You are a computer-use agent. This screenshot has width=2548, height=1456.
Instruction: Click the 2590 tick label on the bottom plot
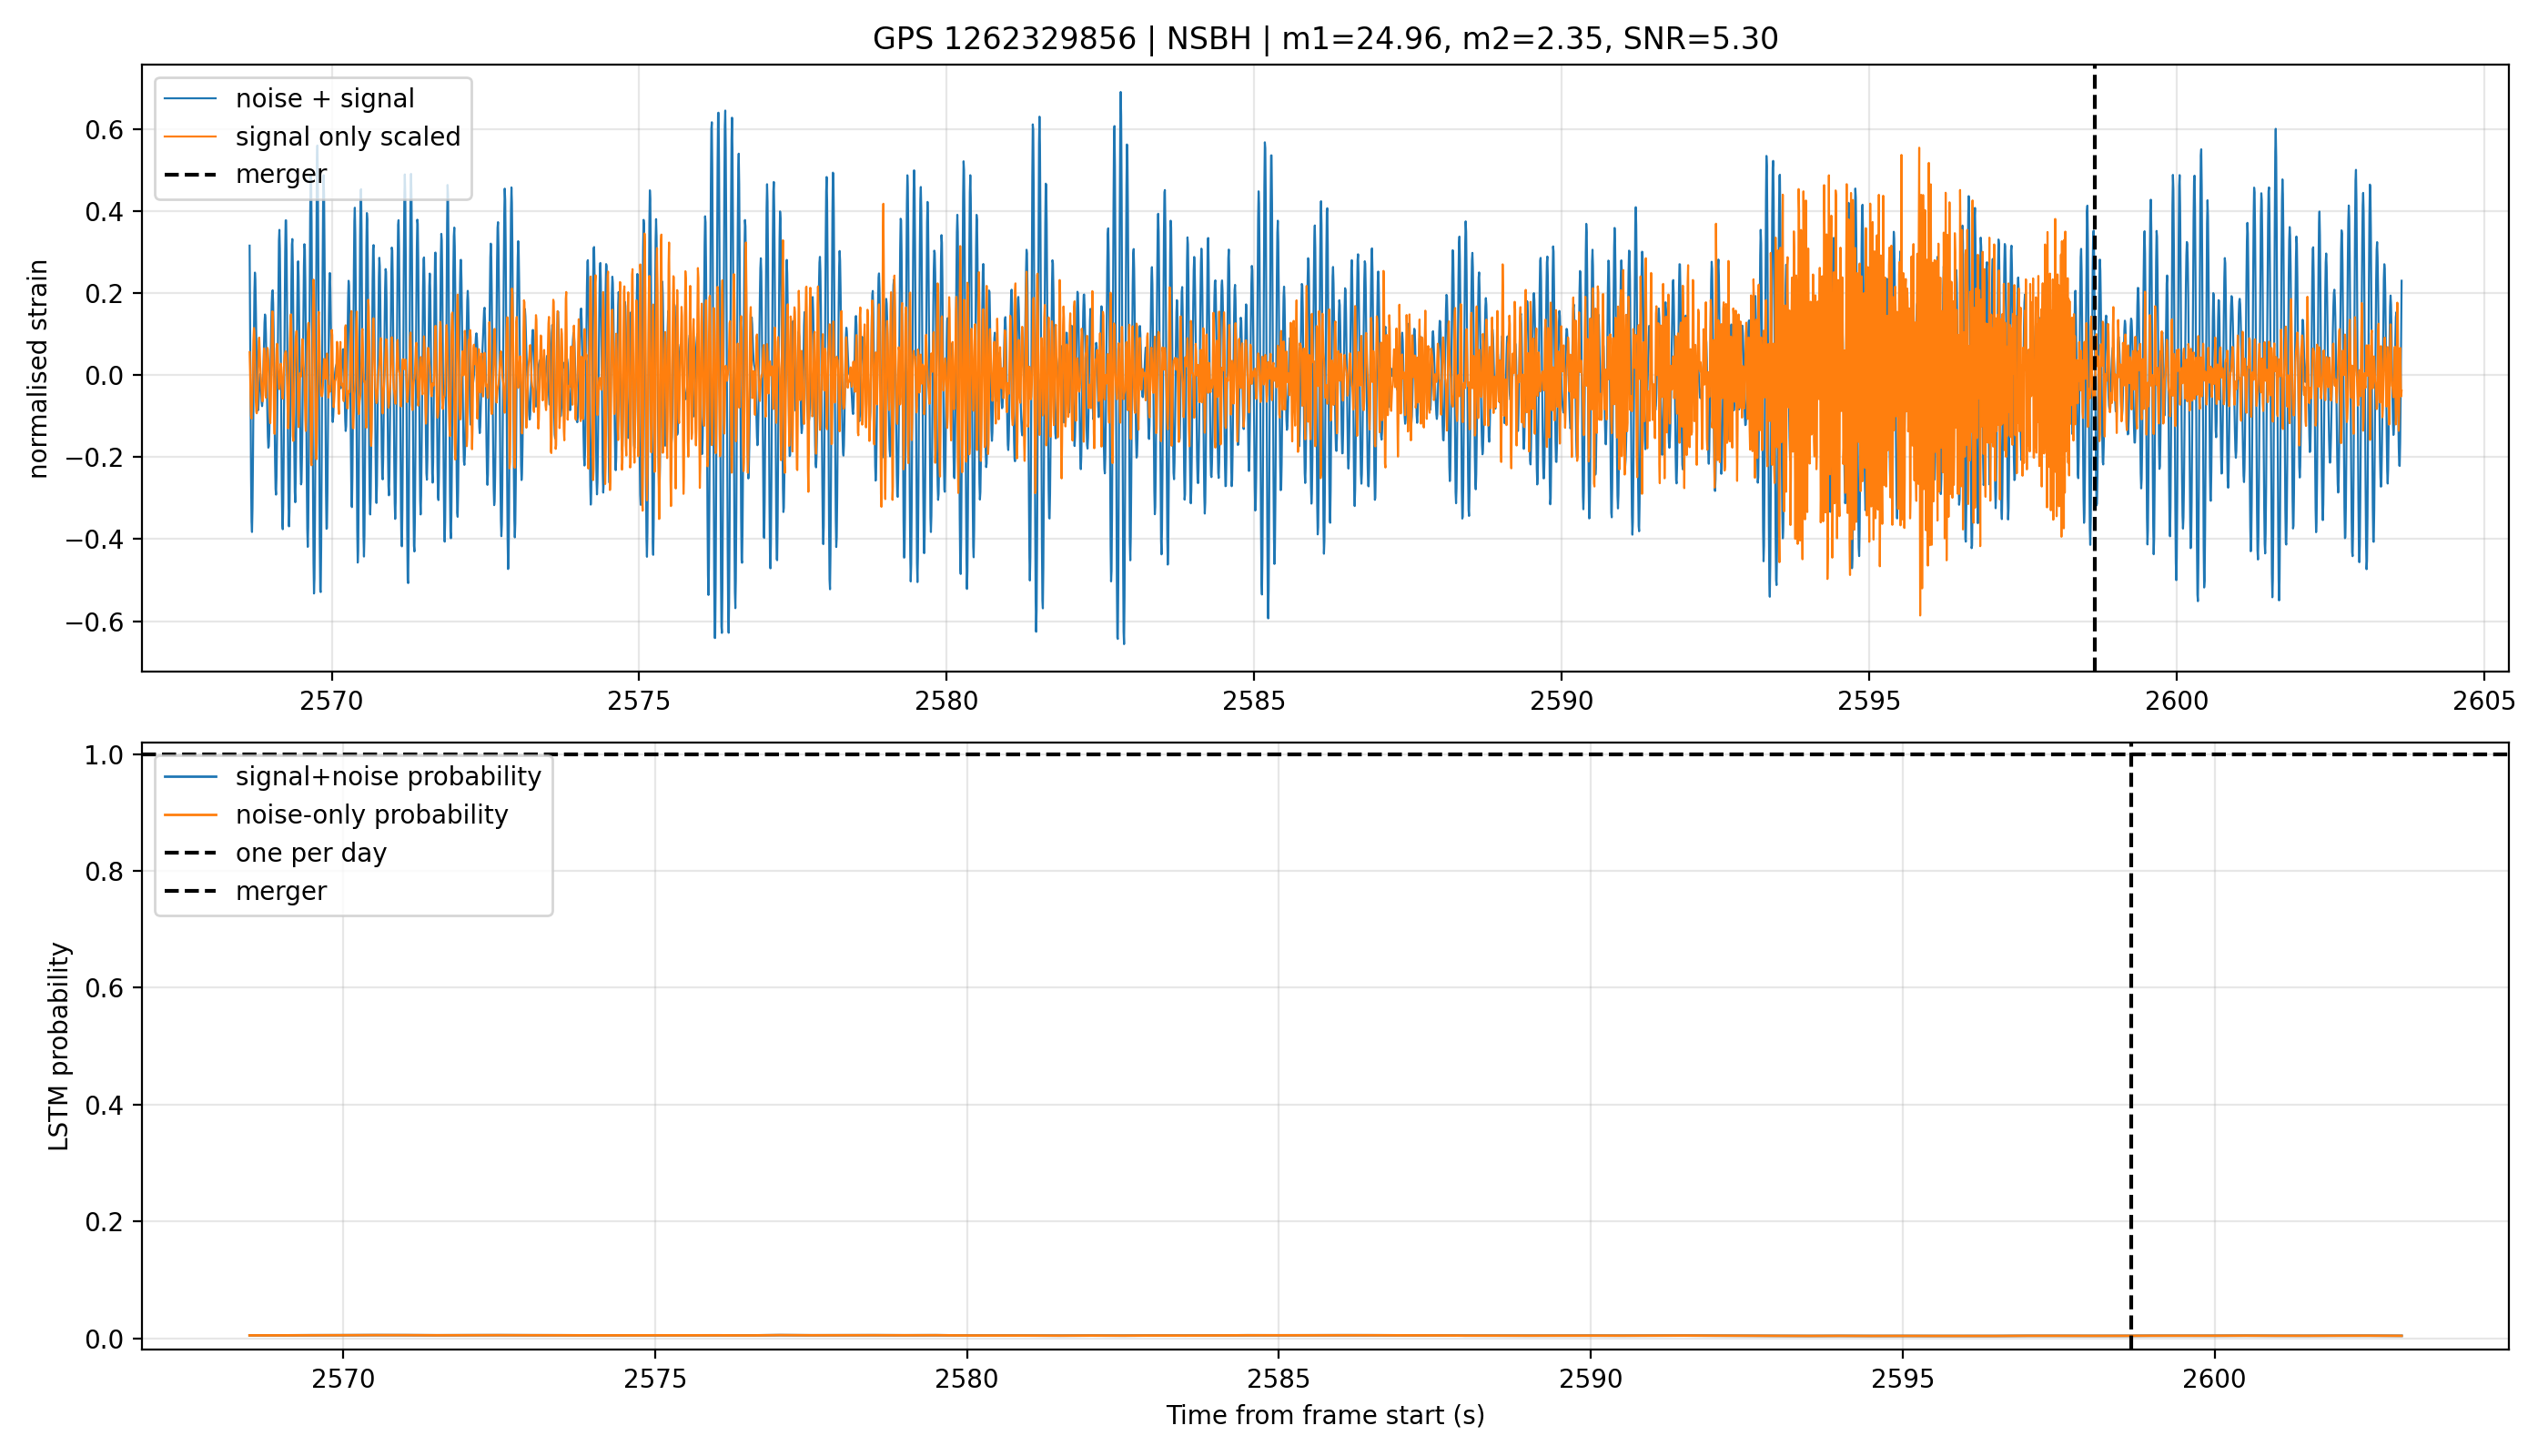[x=1590, y=1379]
